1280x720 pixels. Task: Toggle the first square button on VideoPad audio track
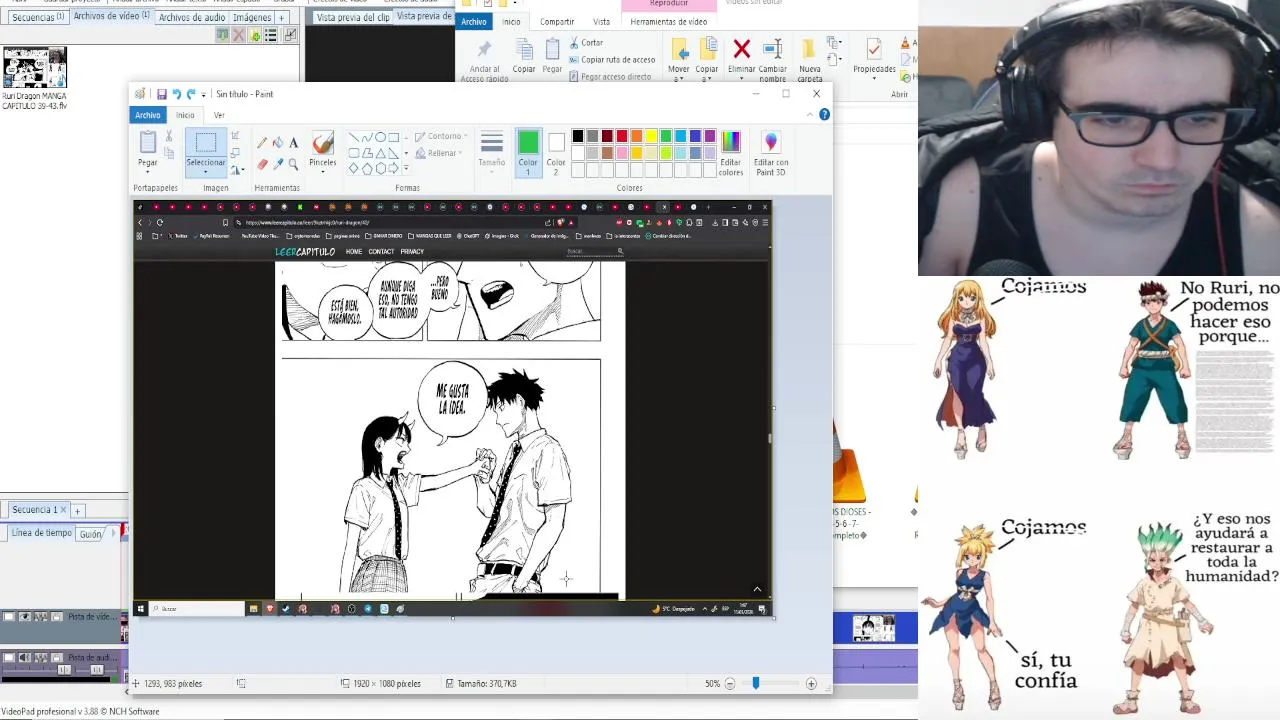9,657
